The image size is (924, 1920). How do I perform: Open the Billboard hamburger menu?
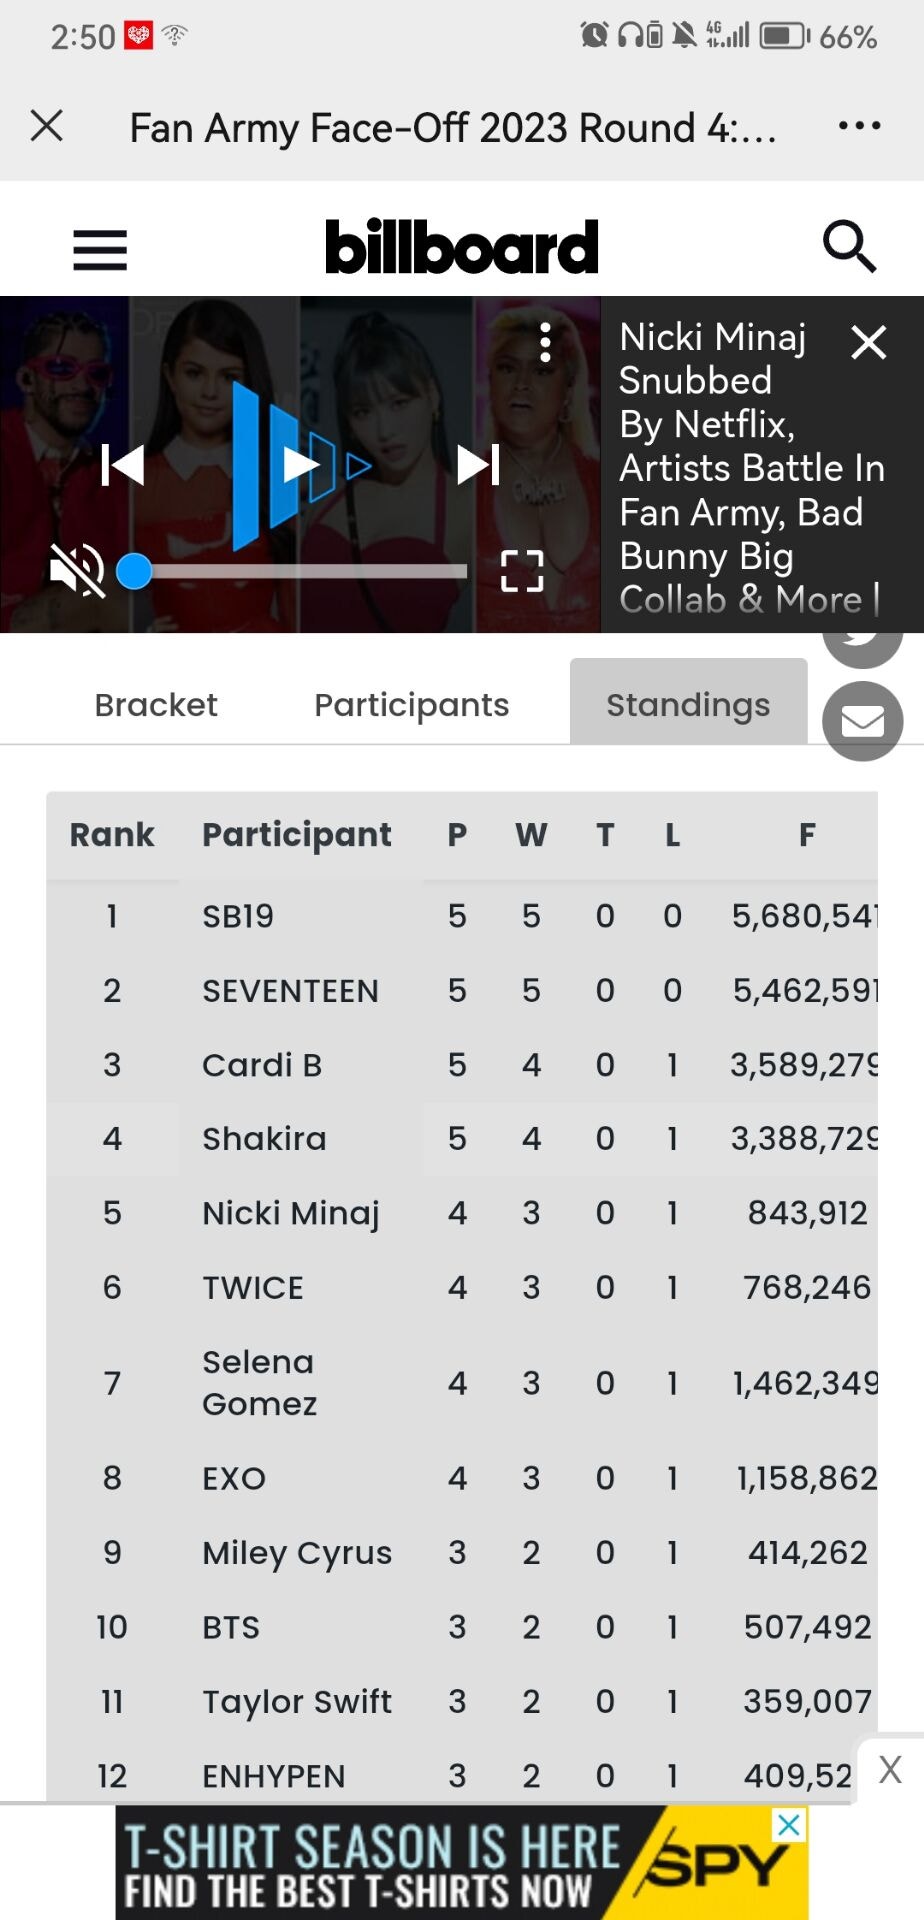tap(100, 249)
